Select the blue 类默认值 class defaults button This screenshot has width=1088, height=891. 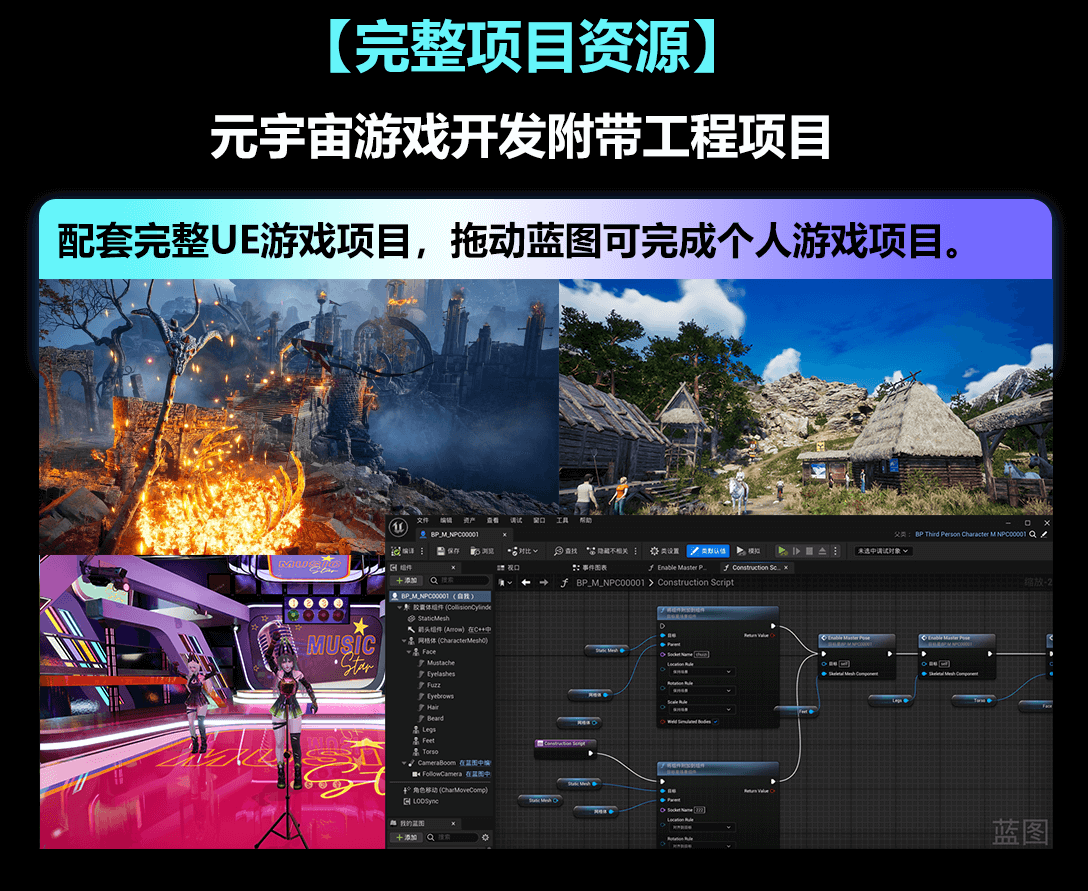pyautogui.click(x=708, y=551)
